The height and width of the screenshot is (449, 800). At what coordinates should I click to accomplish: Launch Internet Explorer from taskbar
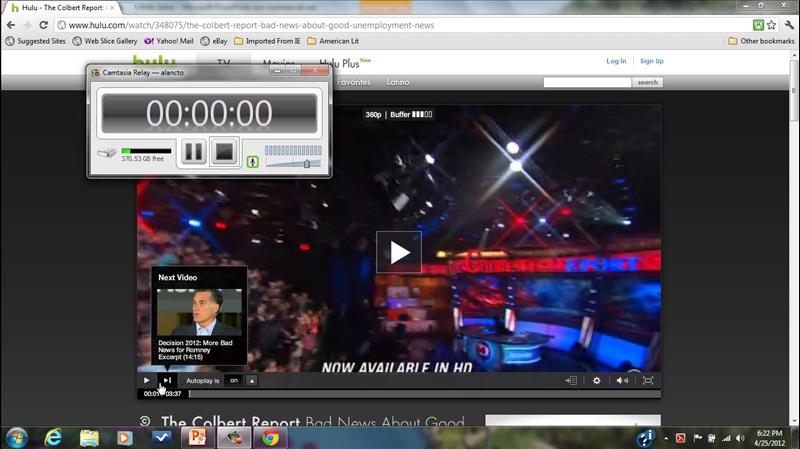53,438
